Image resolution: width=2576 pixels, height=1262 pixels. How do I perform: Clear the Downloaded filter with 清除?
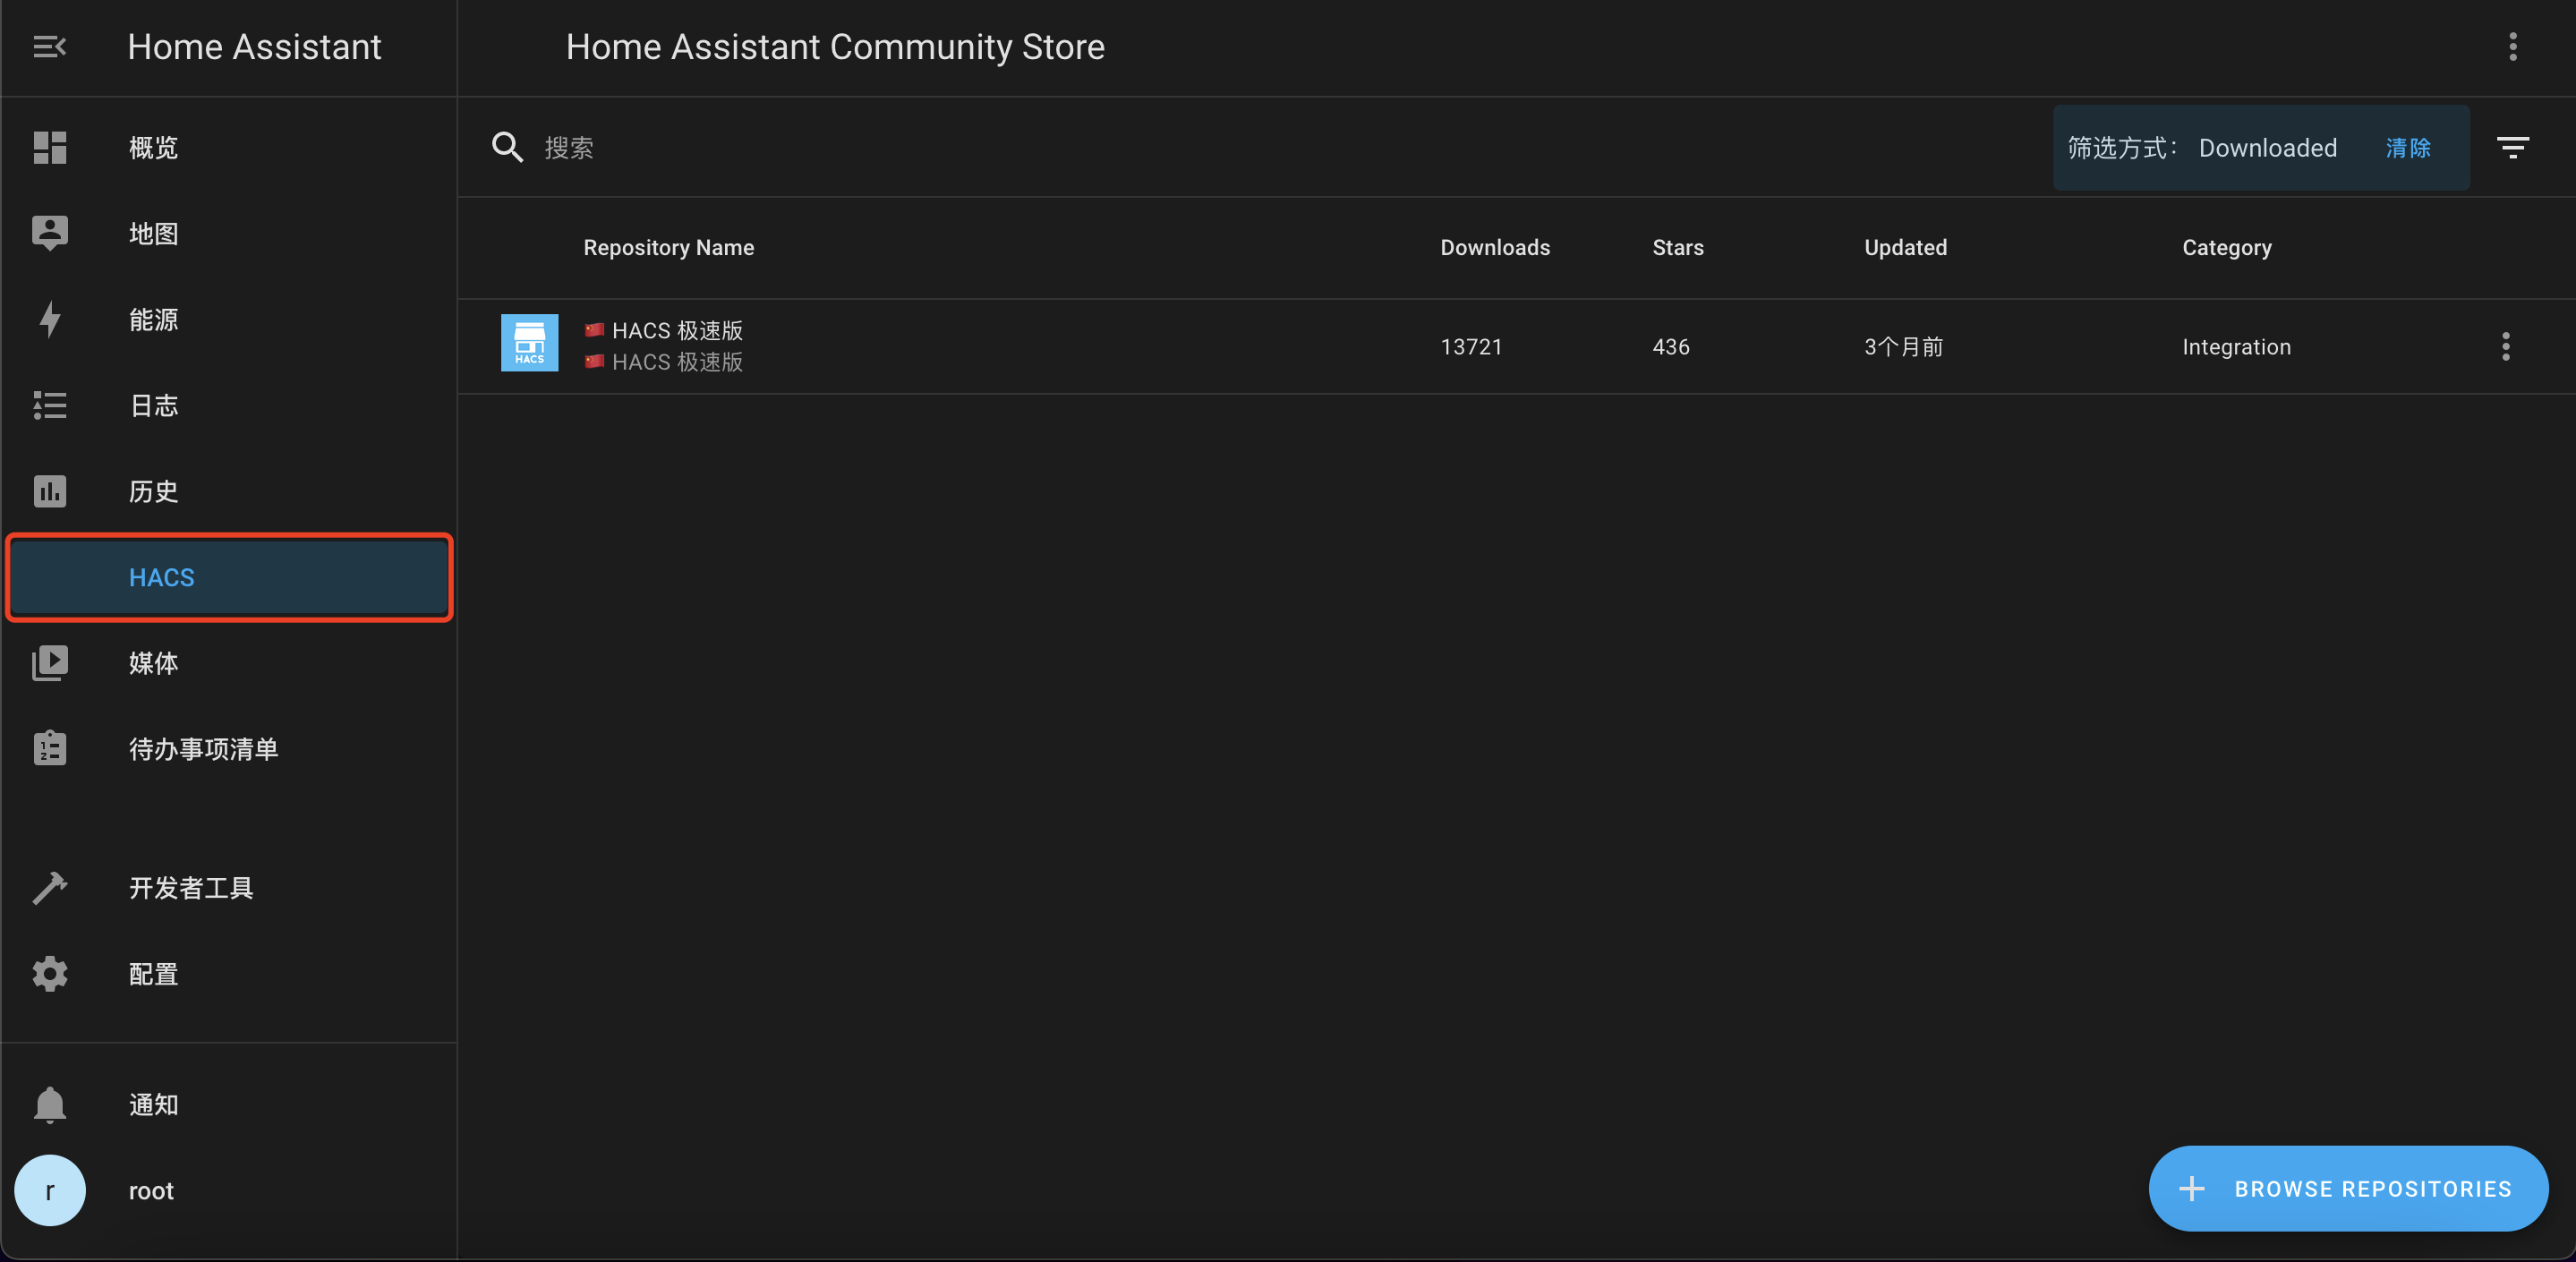click(x=2407, y=148)
